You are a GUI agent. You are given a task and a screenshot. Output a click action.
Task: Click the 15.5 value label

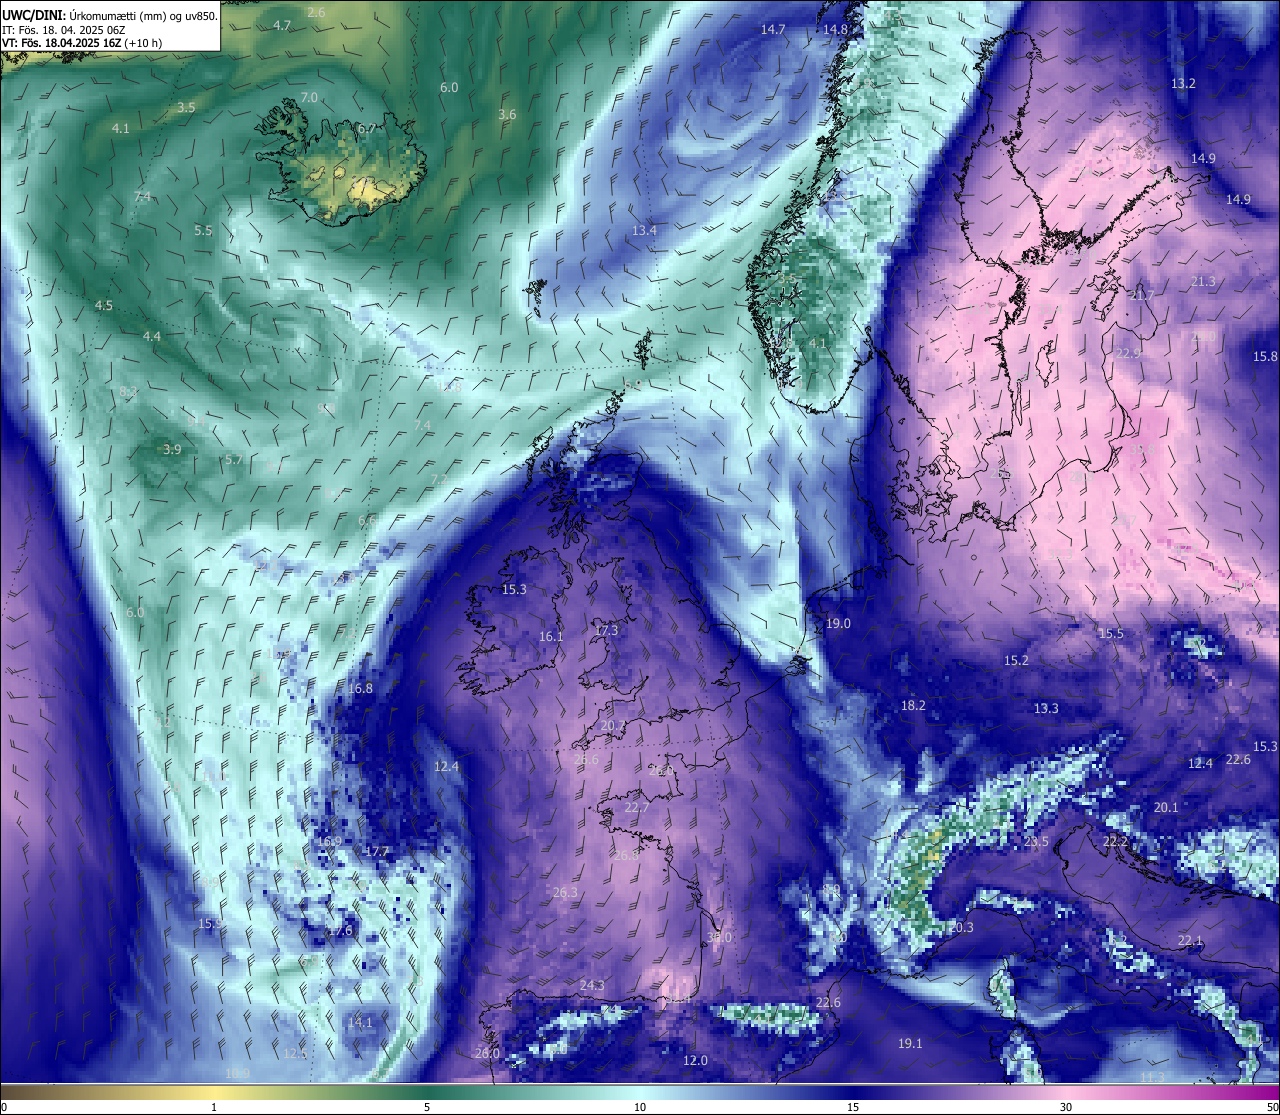pyautogui.click(x=1111, y=633)
